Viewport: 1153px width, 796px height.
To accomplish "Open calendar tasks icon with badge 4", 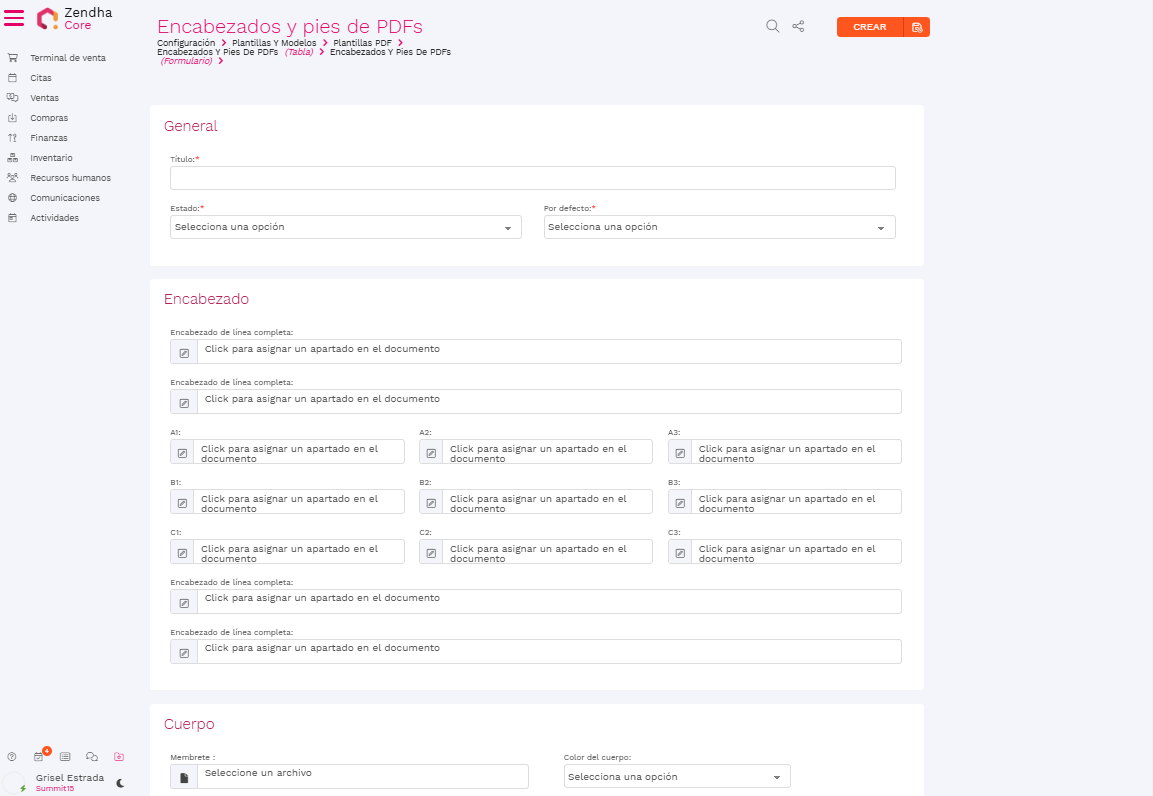I will pyautogui.click(x=39, y=757).
